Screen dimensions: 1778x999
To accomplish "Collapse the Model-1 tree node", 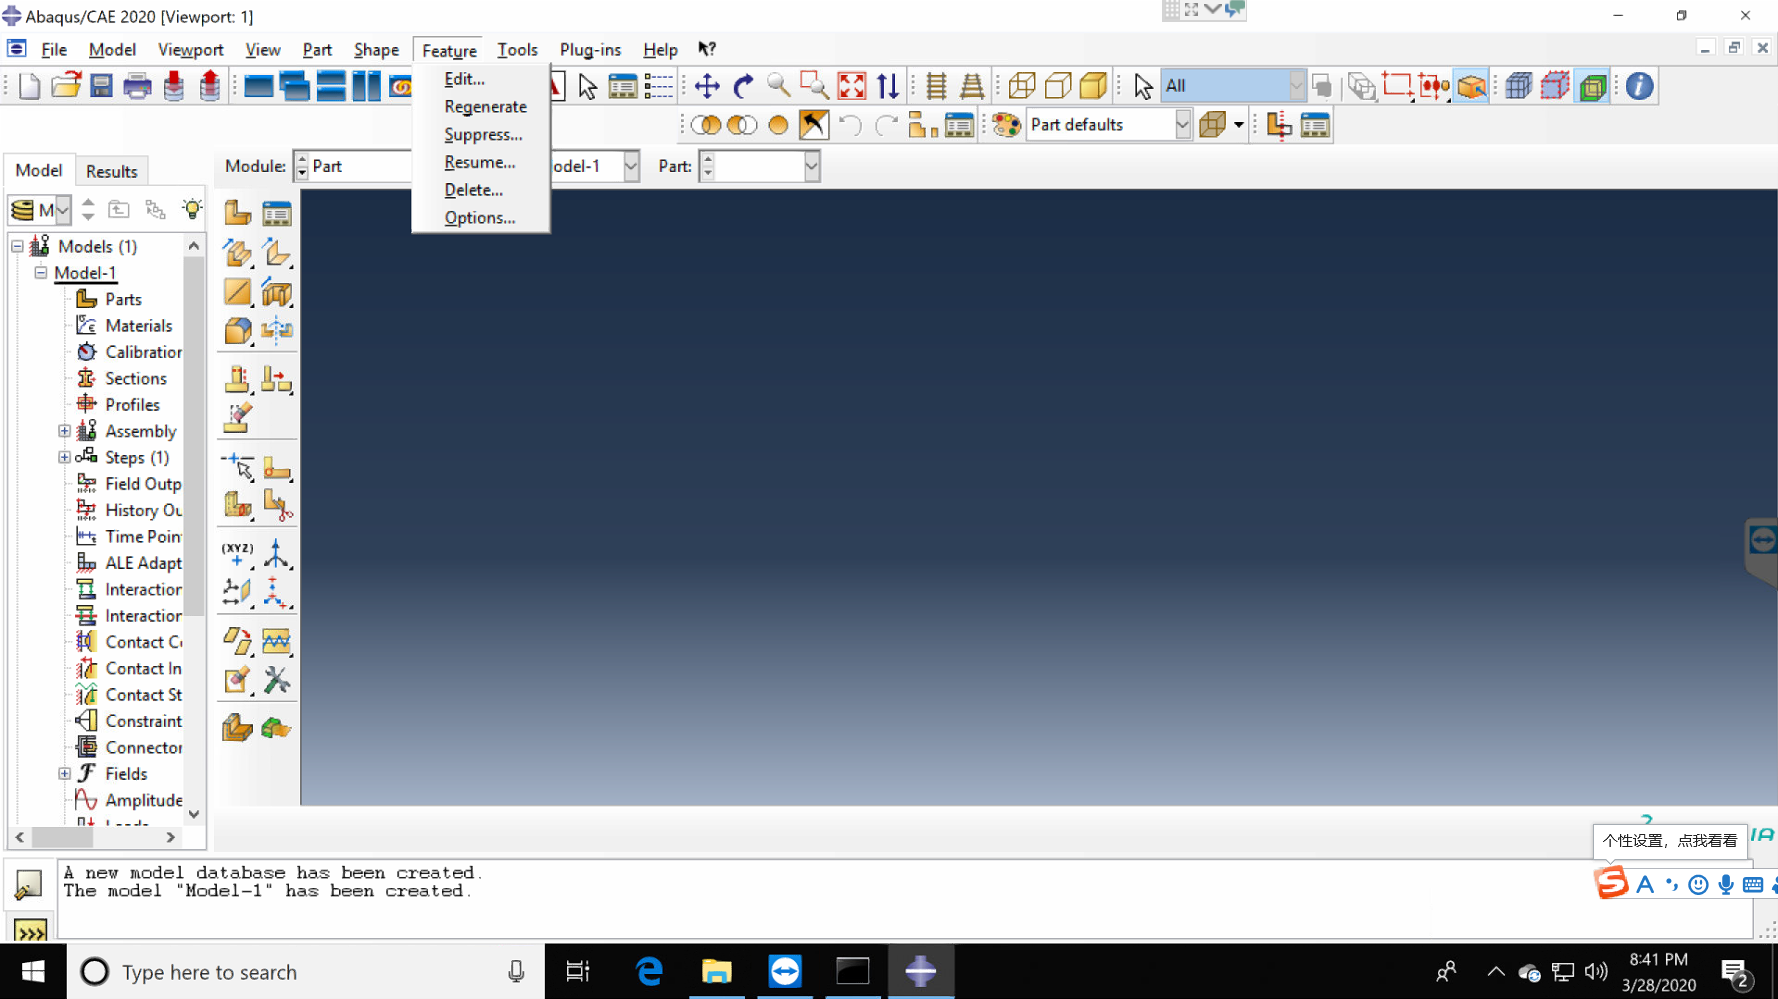I will (x=41, y=272).
